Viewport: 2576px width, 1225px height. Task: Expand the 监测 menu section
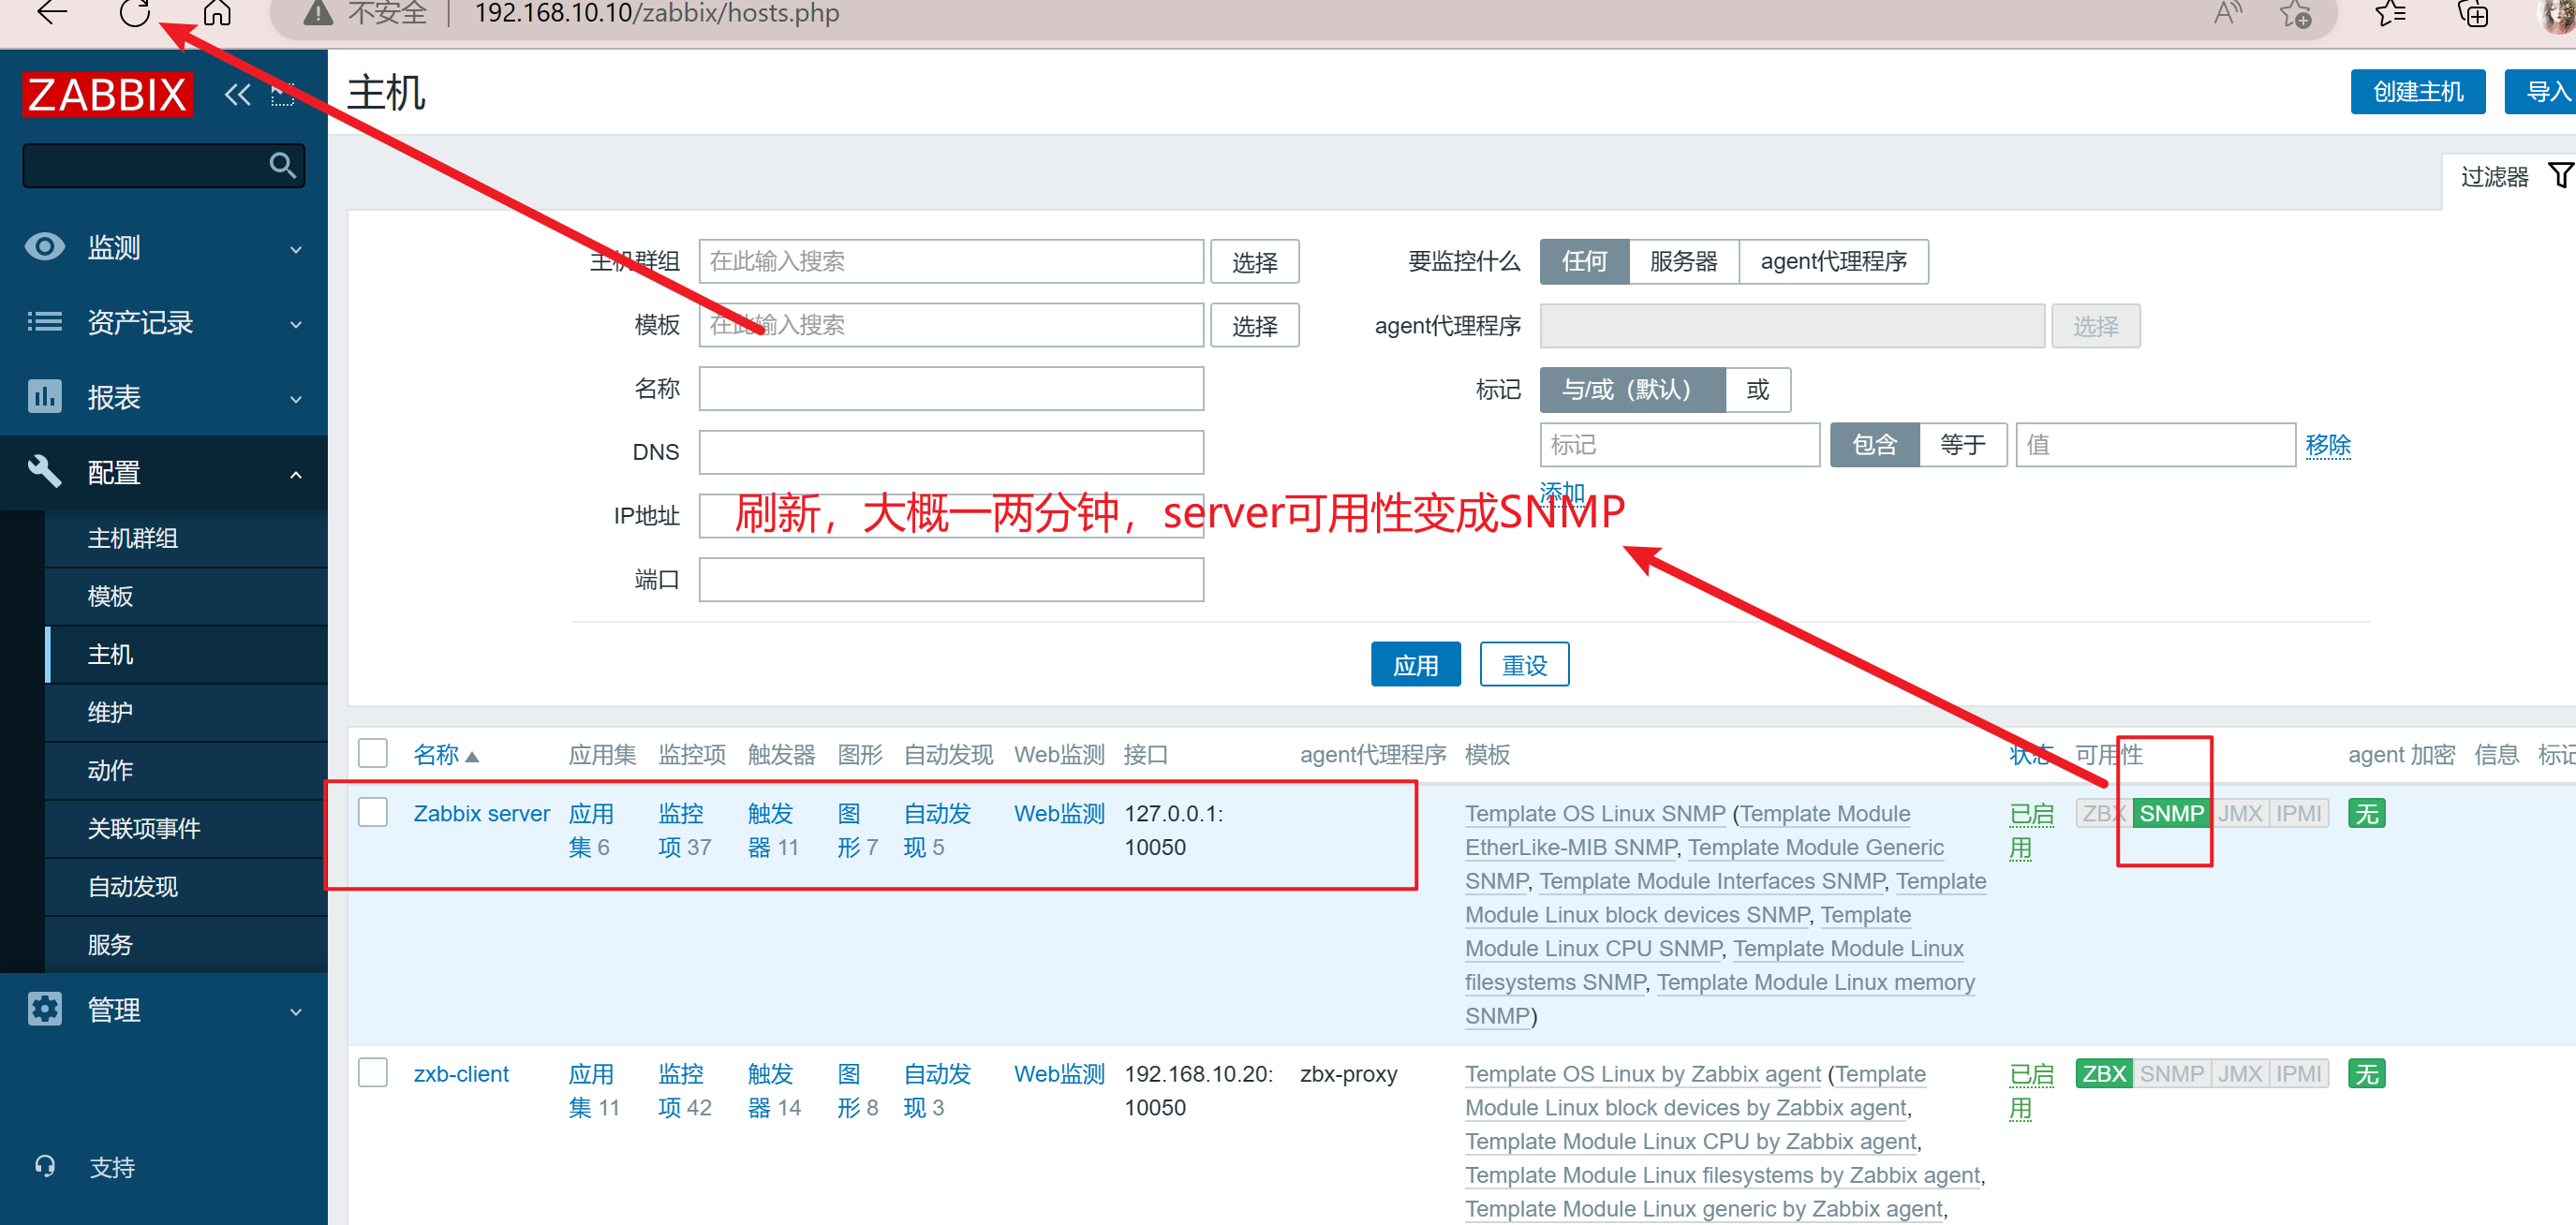[164, 247]
